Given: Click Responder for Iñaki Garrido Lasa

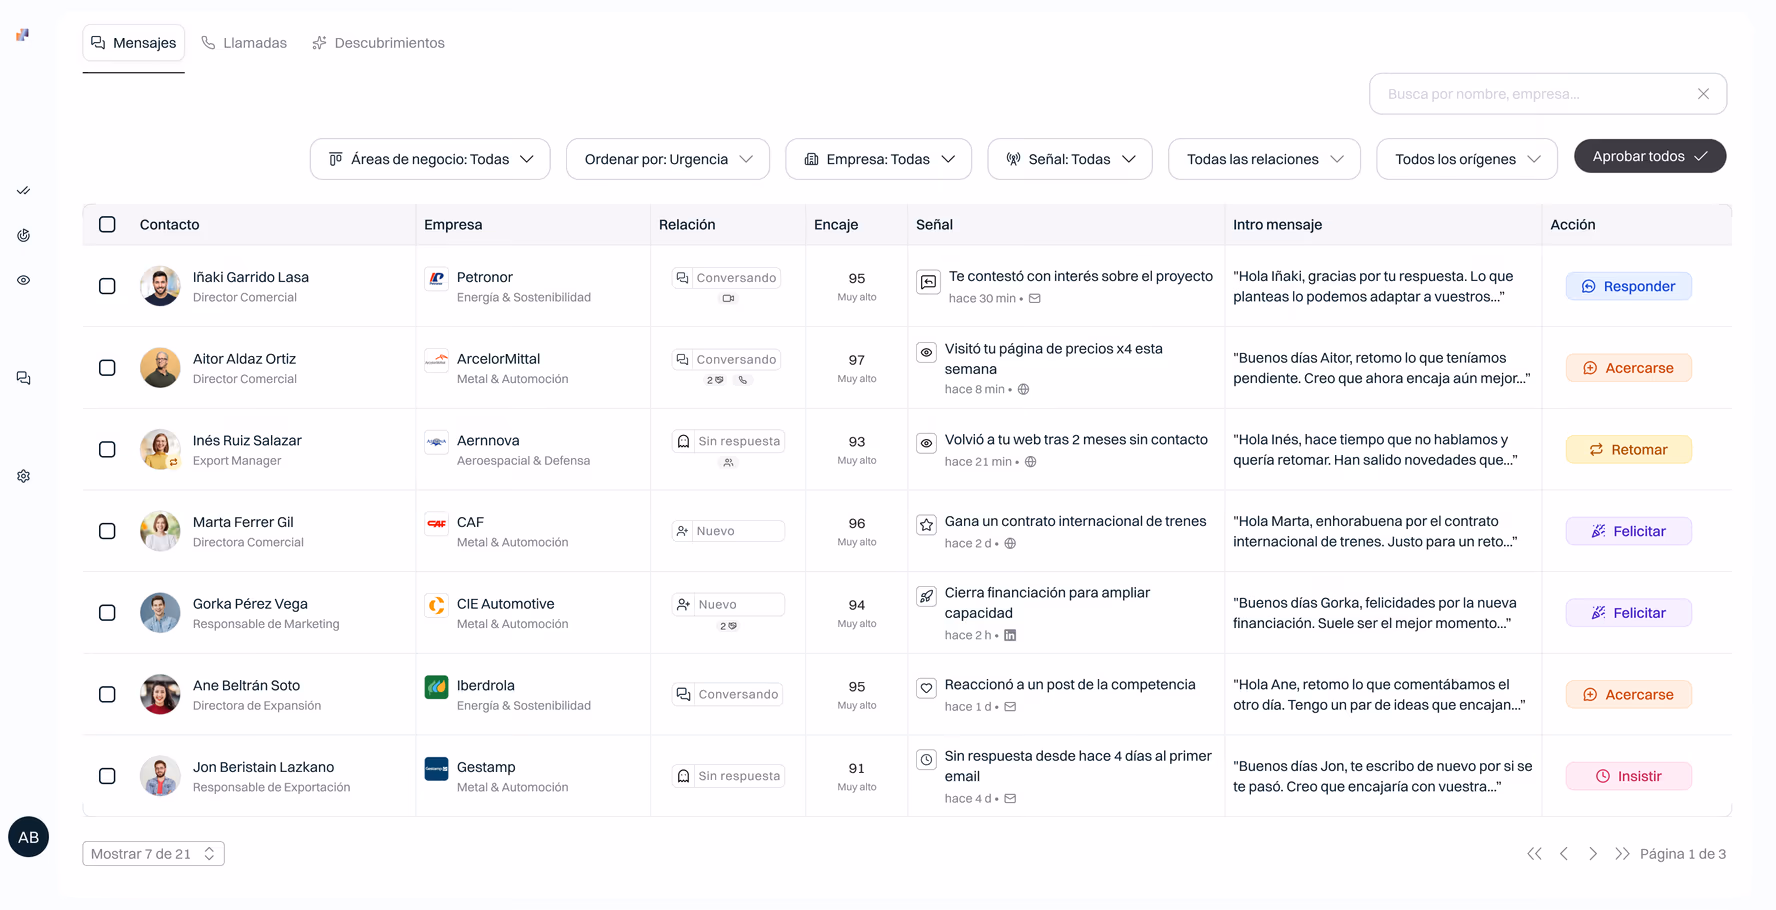Looking at the screenshot, I should coord(1629,286).
